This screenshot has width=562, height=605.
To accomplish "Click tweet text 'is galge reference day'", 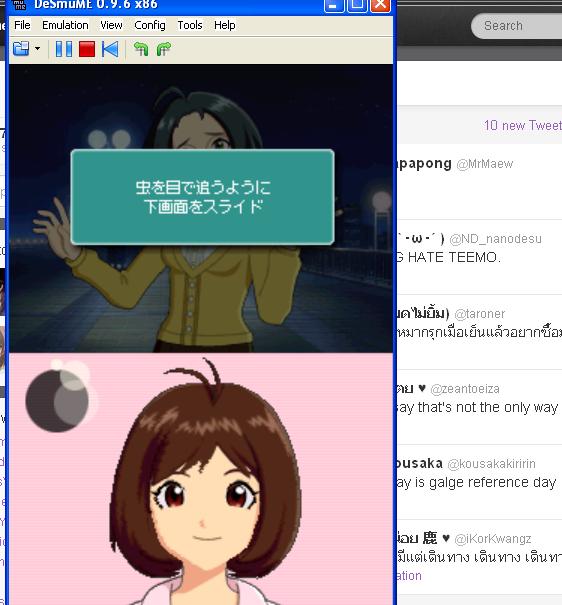I will pos(486,482).
